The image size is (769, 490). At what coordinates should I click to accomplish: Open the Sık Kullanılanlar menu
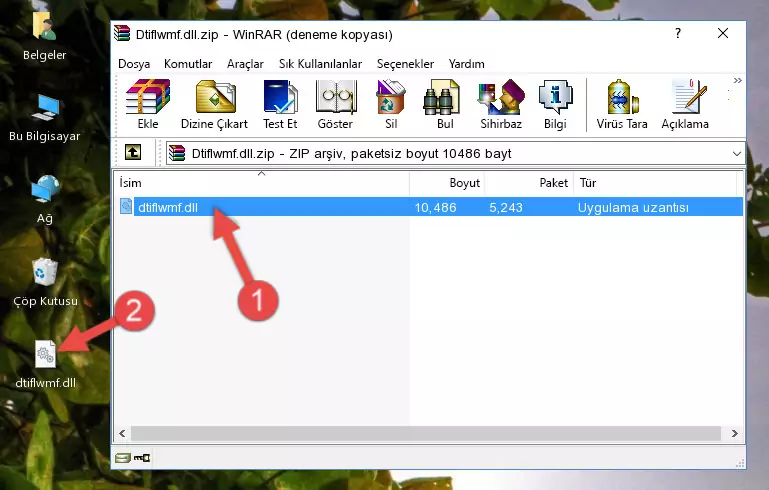tap(320, 64)
